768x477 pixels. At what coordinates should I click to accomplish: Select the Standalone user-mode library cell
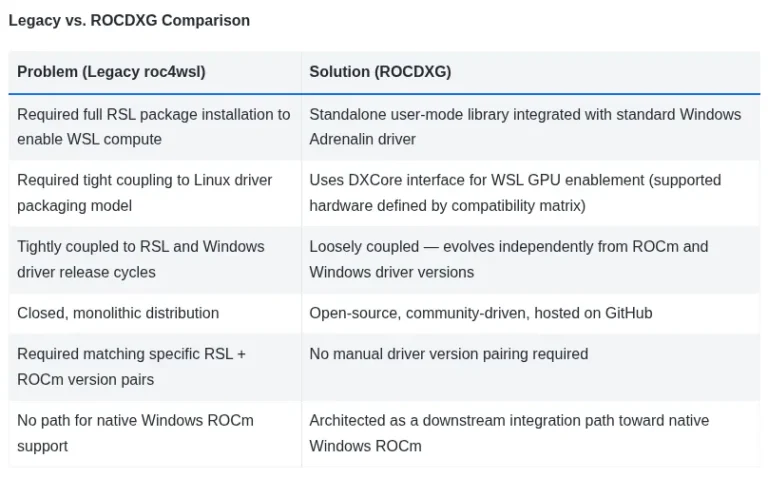525,127
